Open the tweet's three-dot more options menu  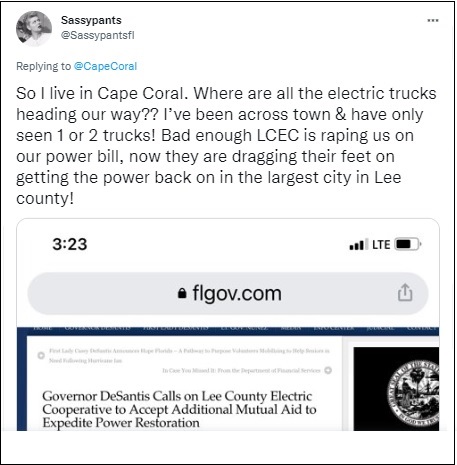433,20
